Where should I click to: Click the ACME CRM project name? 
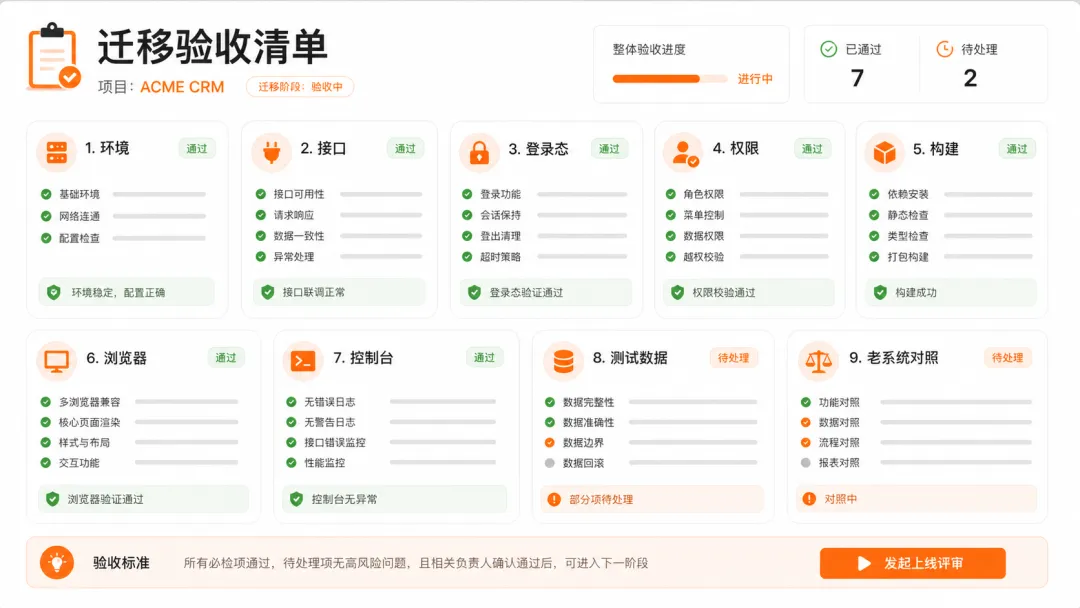[x=182, y=87]
